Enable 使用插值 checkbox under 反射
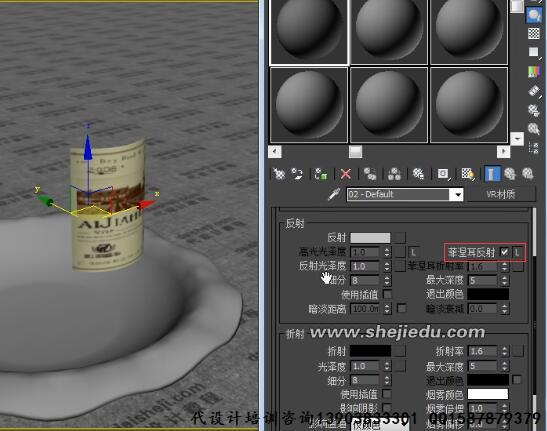 tap(387, 295)
